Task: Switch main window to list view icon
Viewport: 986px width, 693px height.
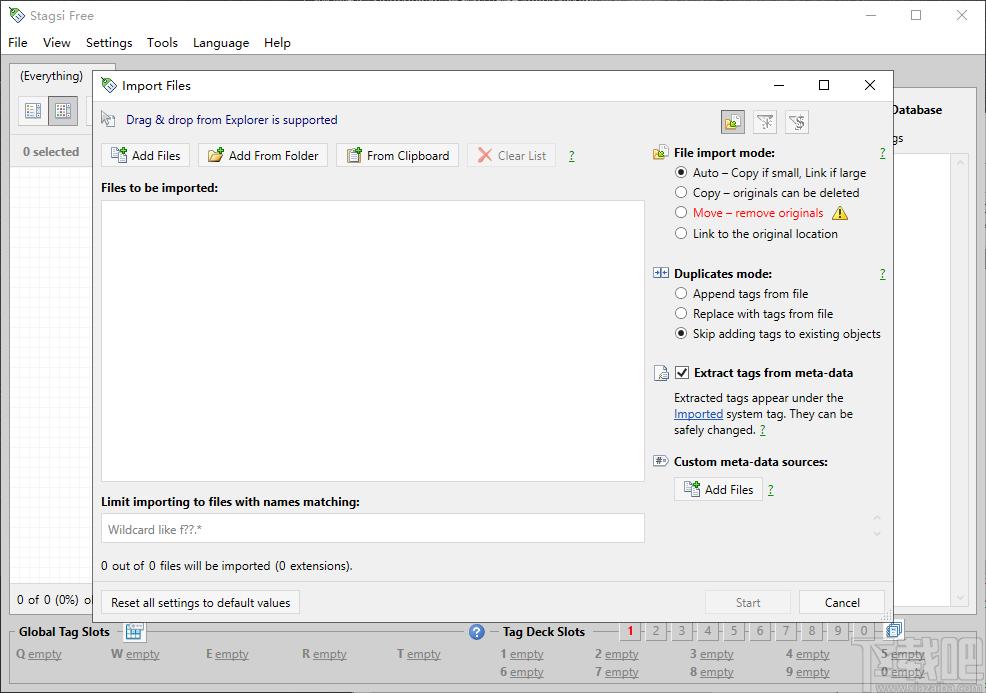Action: coord(33,111)
